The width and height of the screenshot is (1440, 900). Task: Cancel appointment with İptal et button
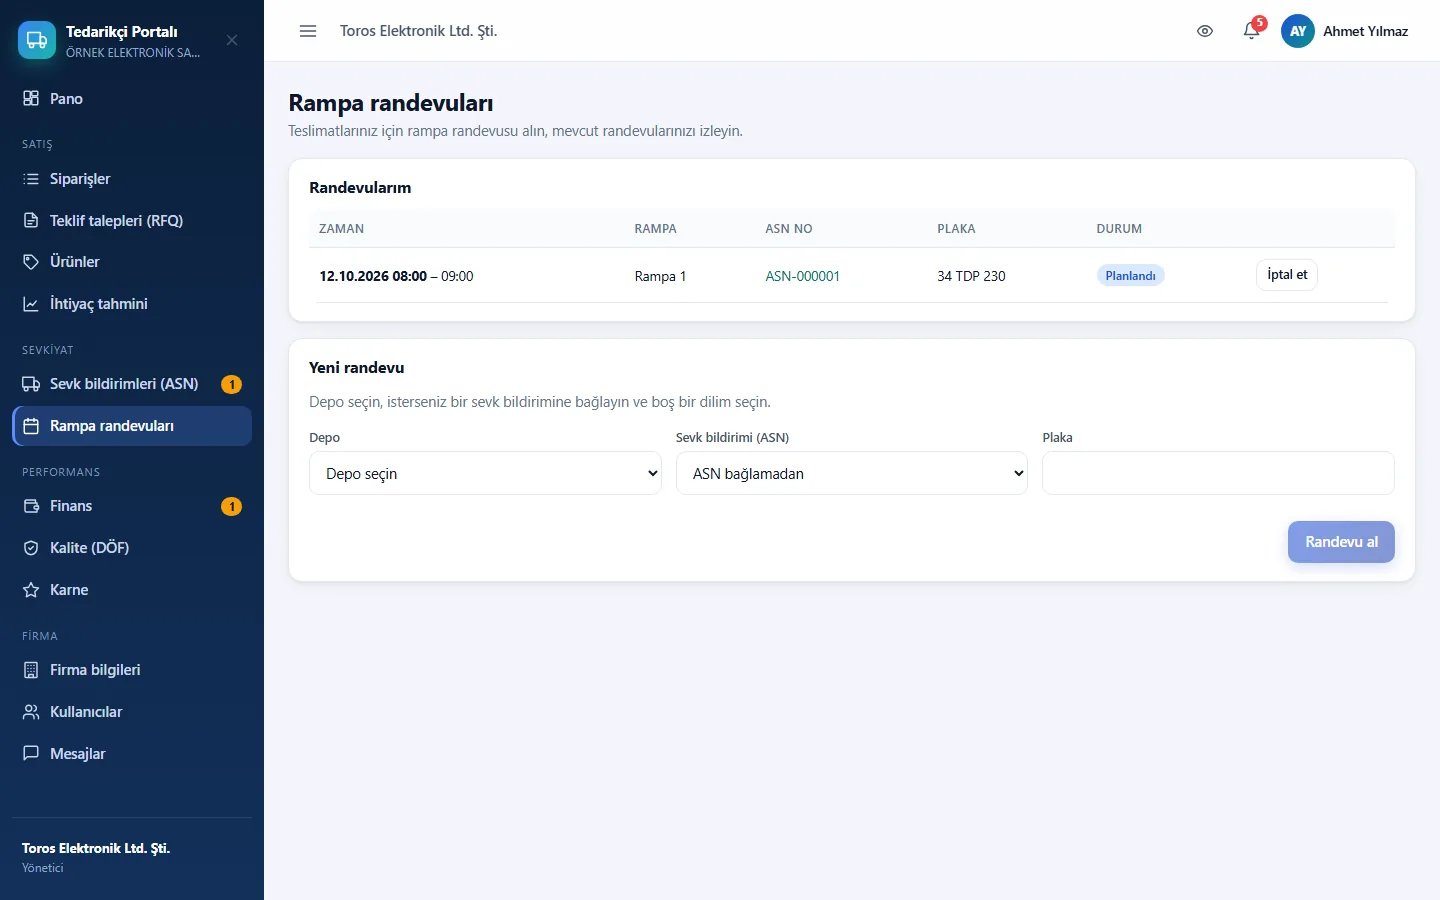[1287, 275]
